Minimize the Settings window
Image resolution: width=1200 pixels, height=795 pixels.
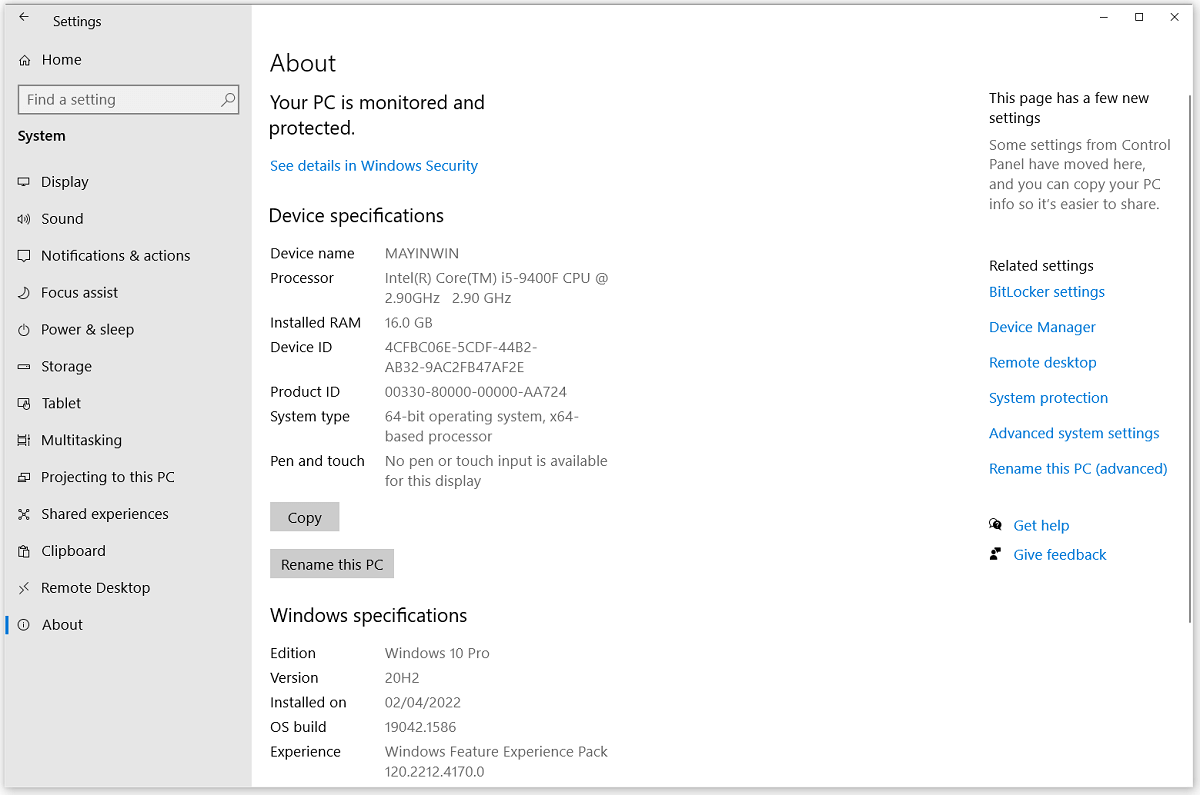(x=1103, y=17)
